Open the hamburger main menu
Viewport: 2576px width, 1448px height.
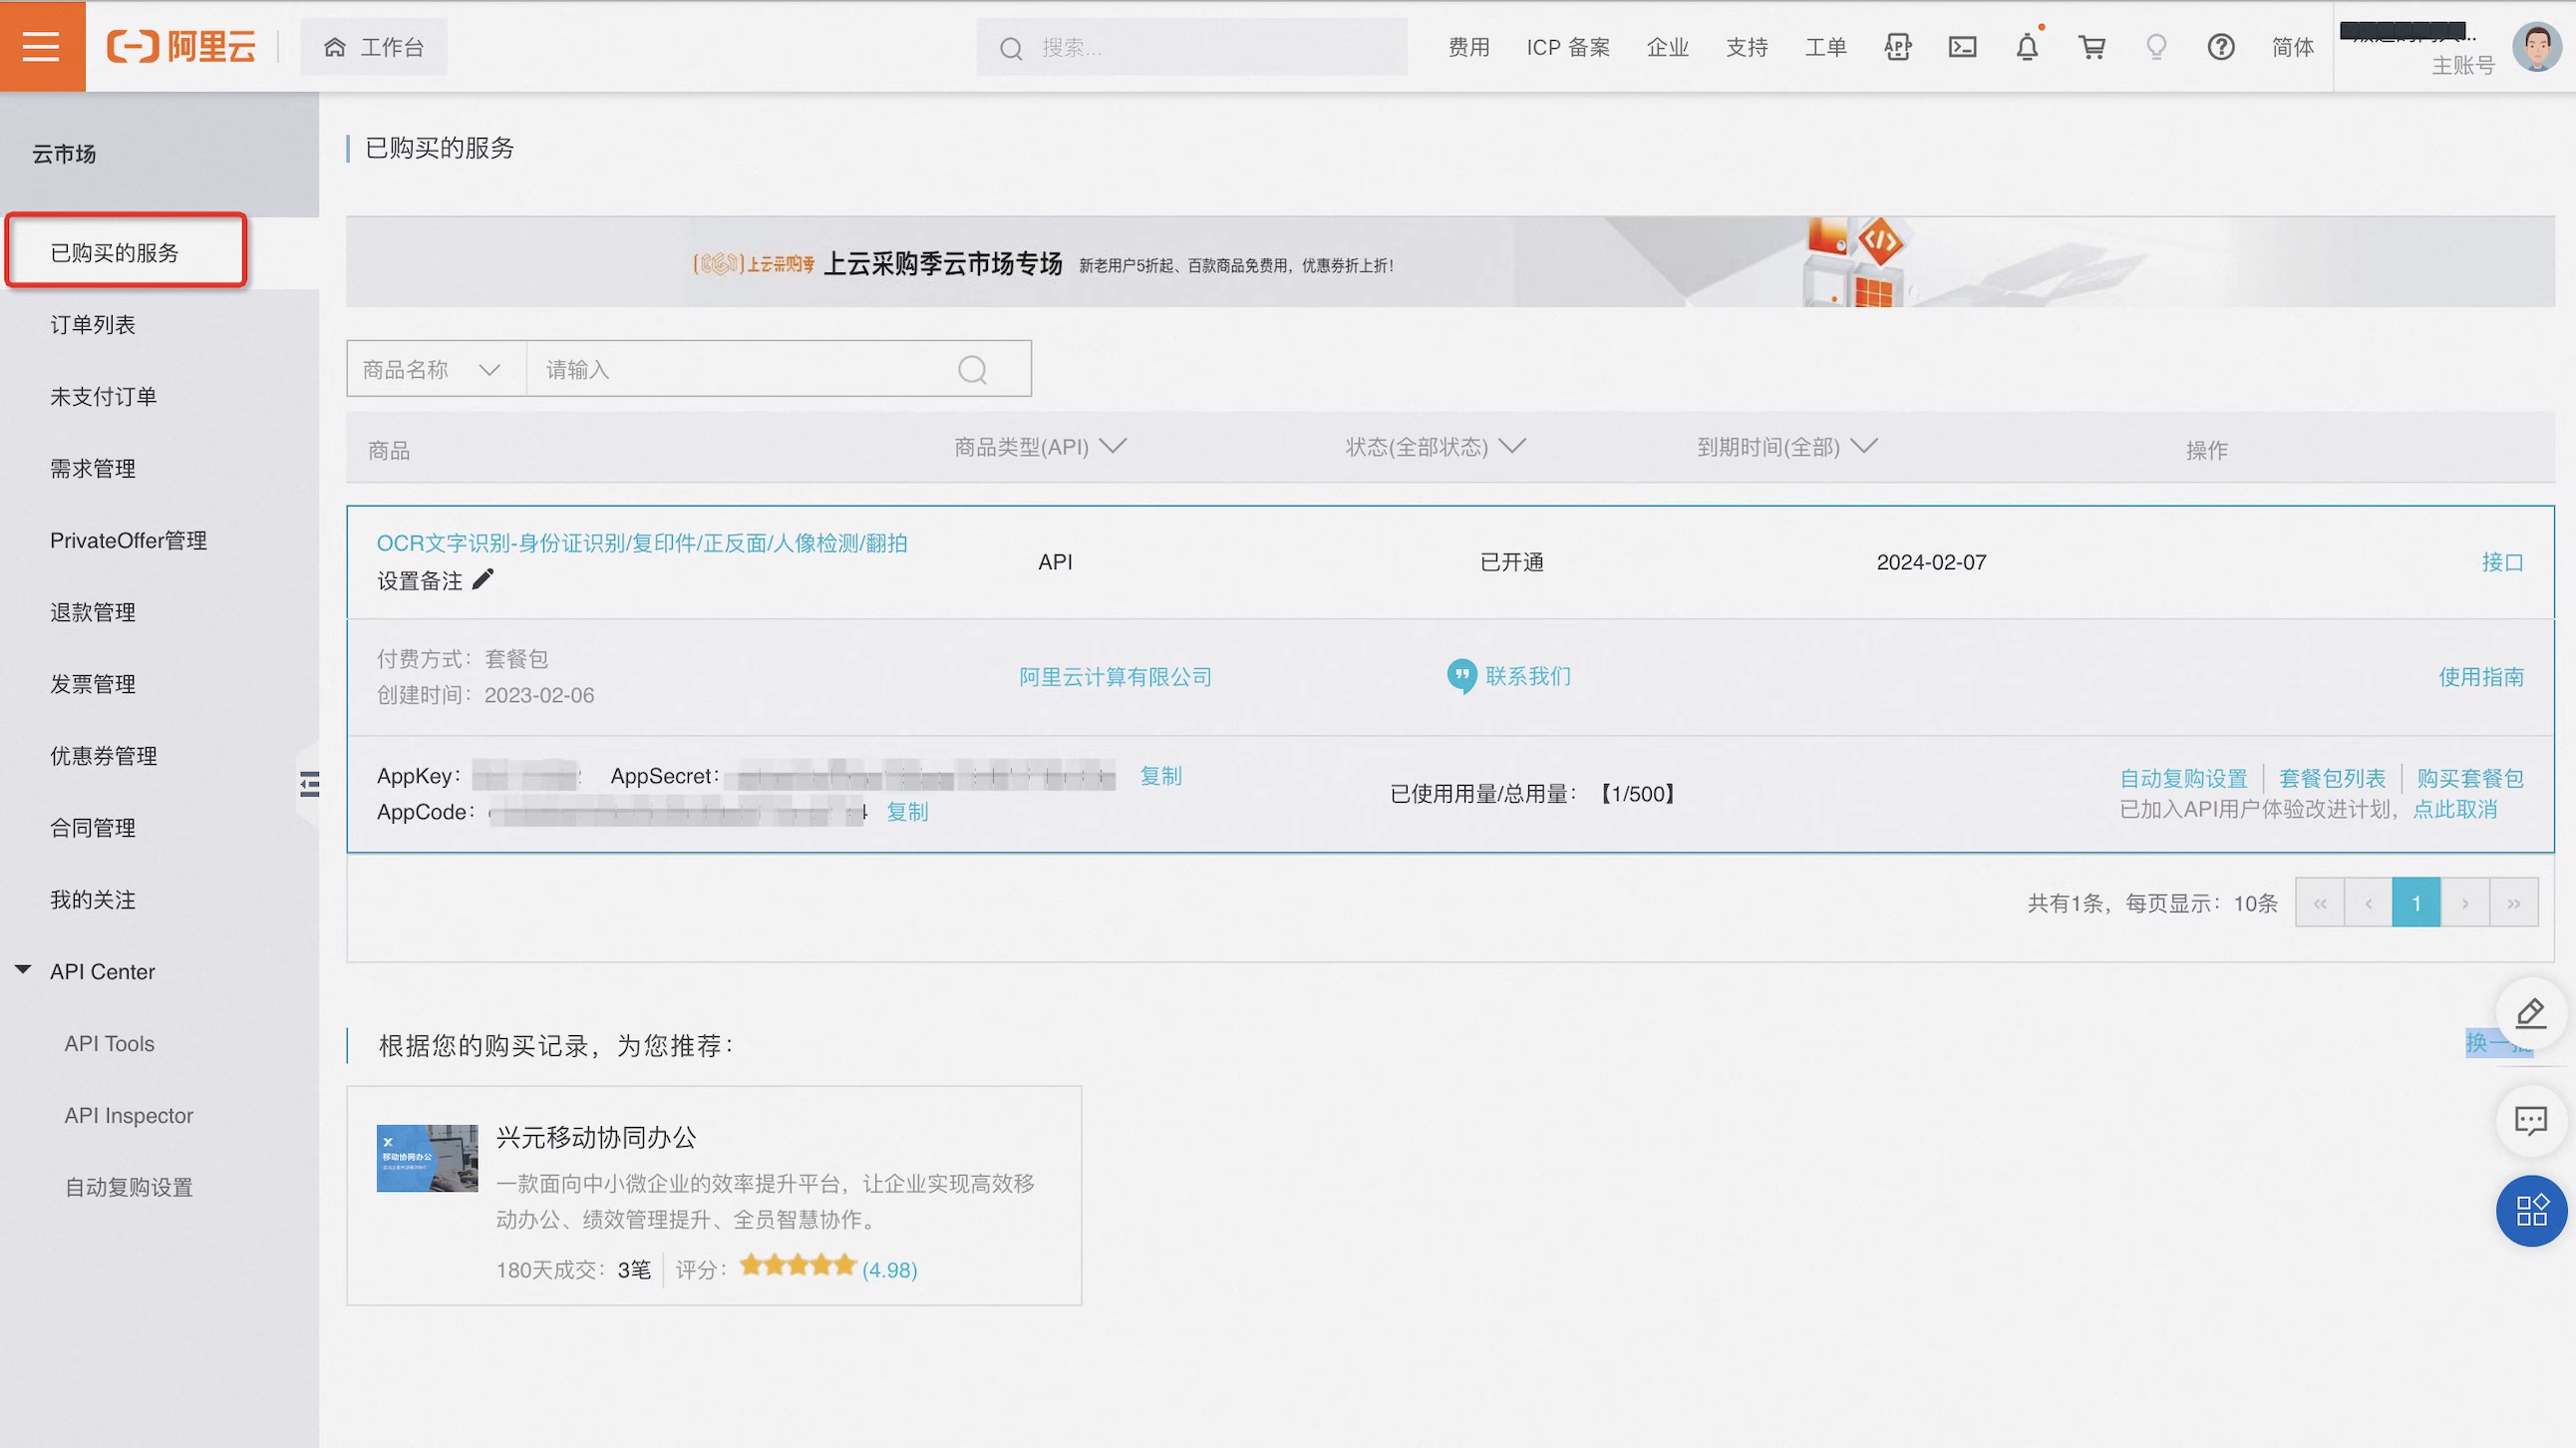(x=42, y=46)
